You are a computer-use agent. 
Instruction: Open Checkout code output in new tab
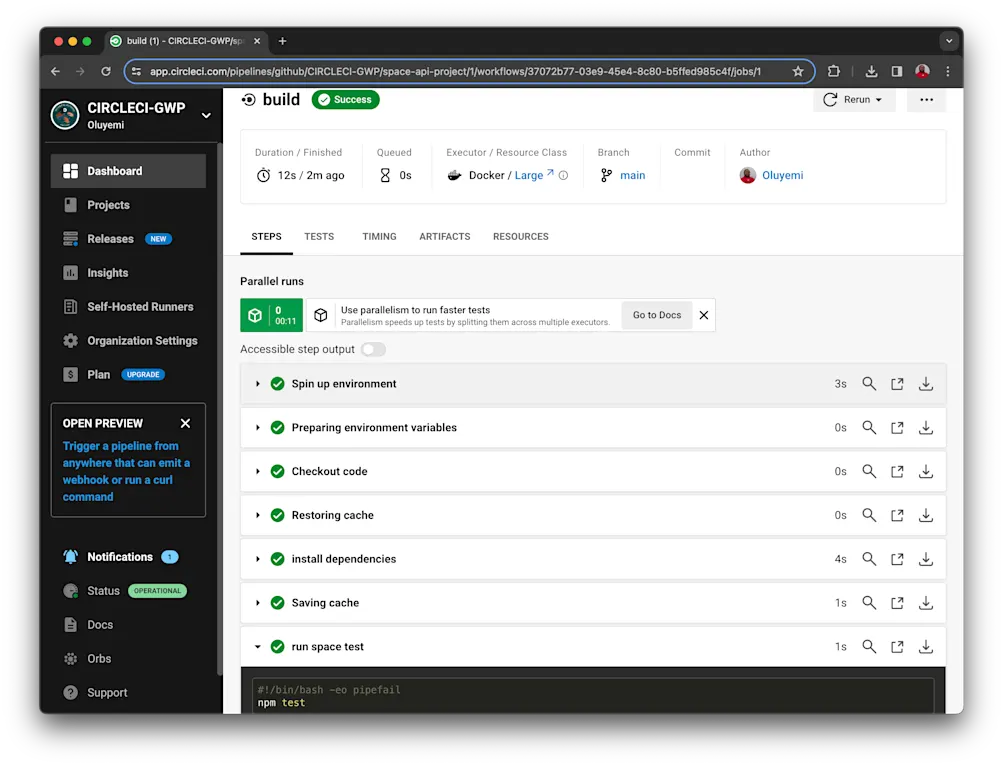[897, 471]
